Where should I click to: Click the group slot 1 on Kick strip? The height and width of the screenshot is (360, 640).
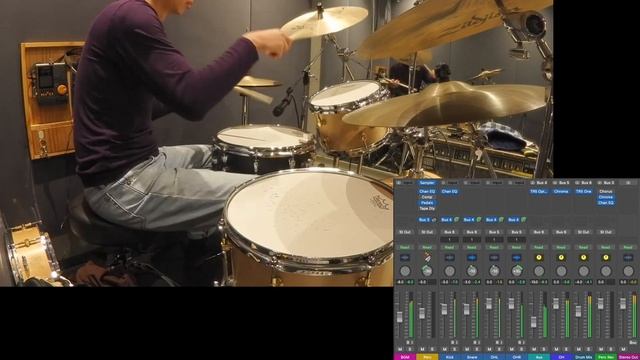point(450,240)
